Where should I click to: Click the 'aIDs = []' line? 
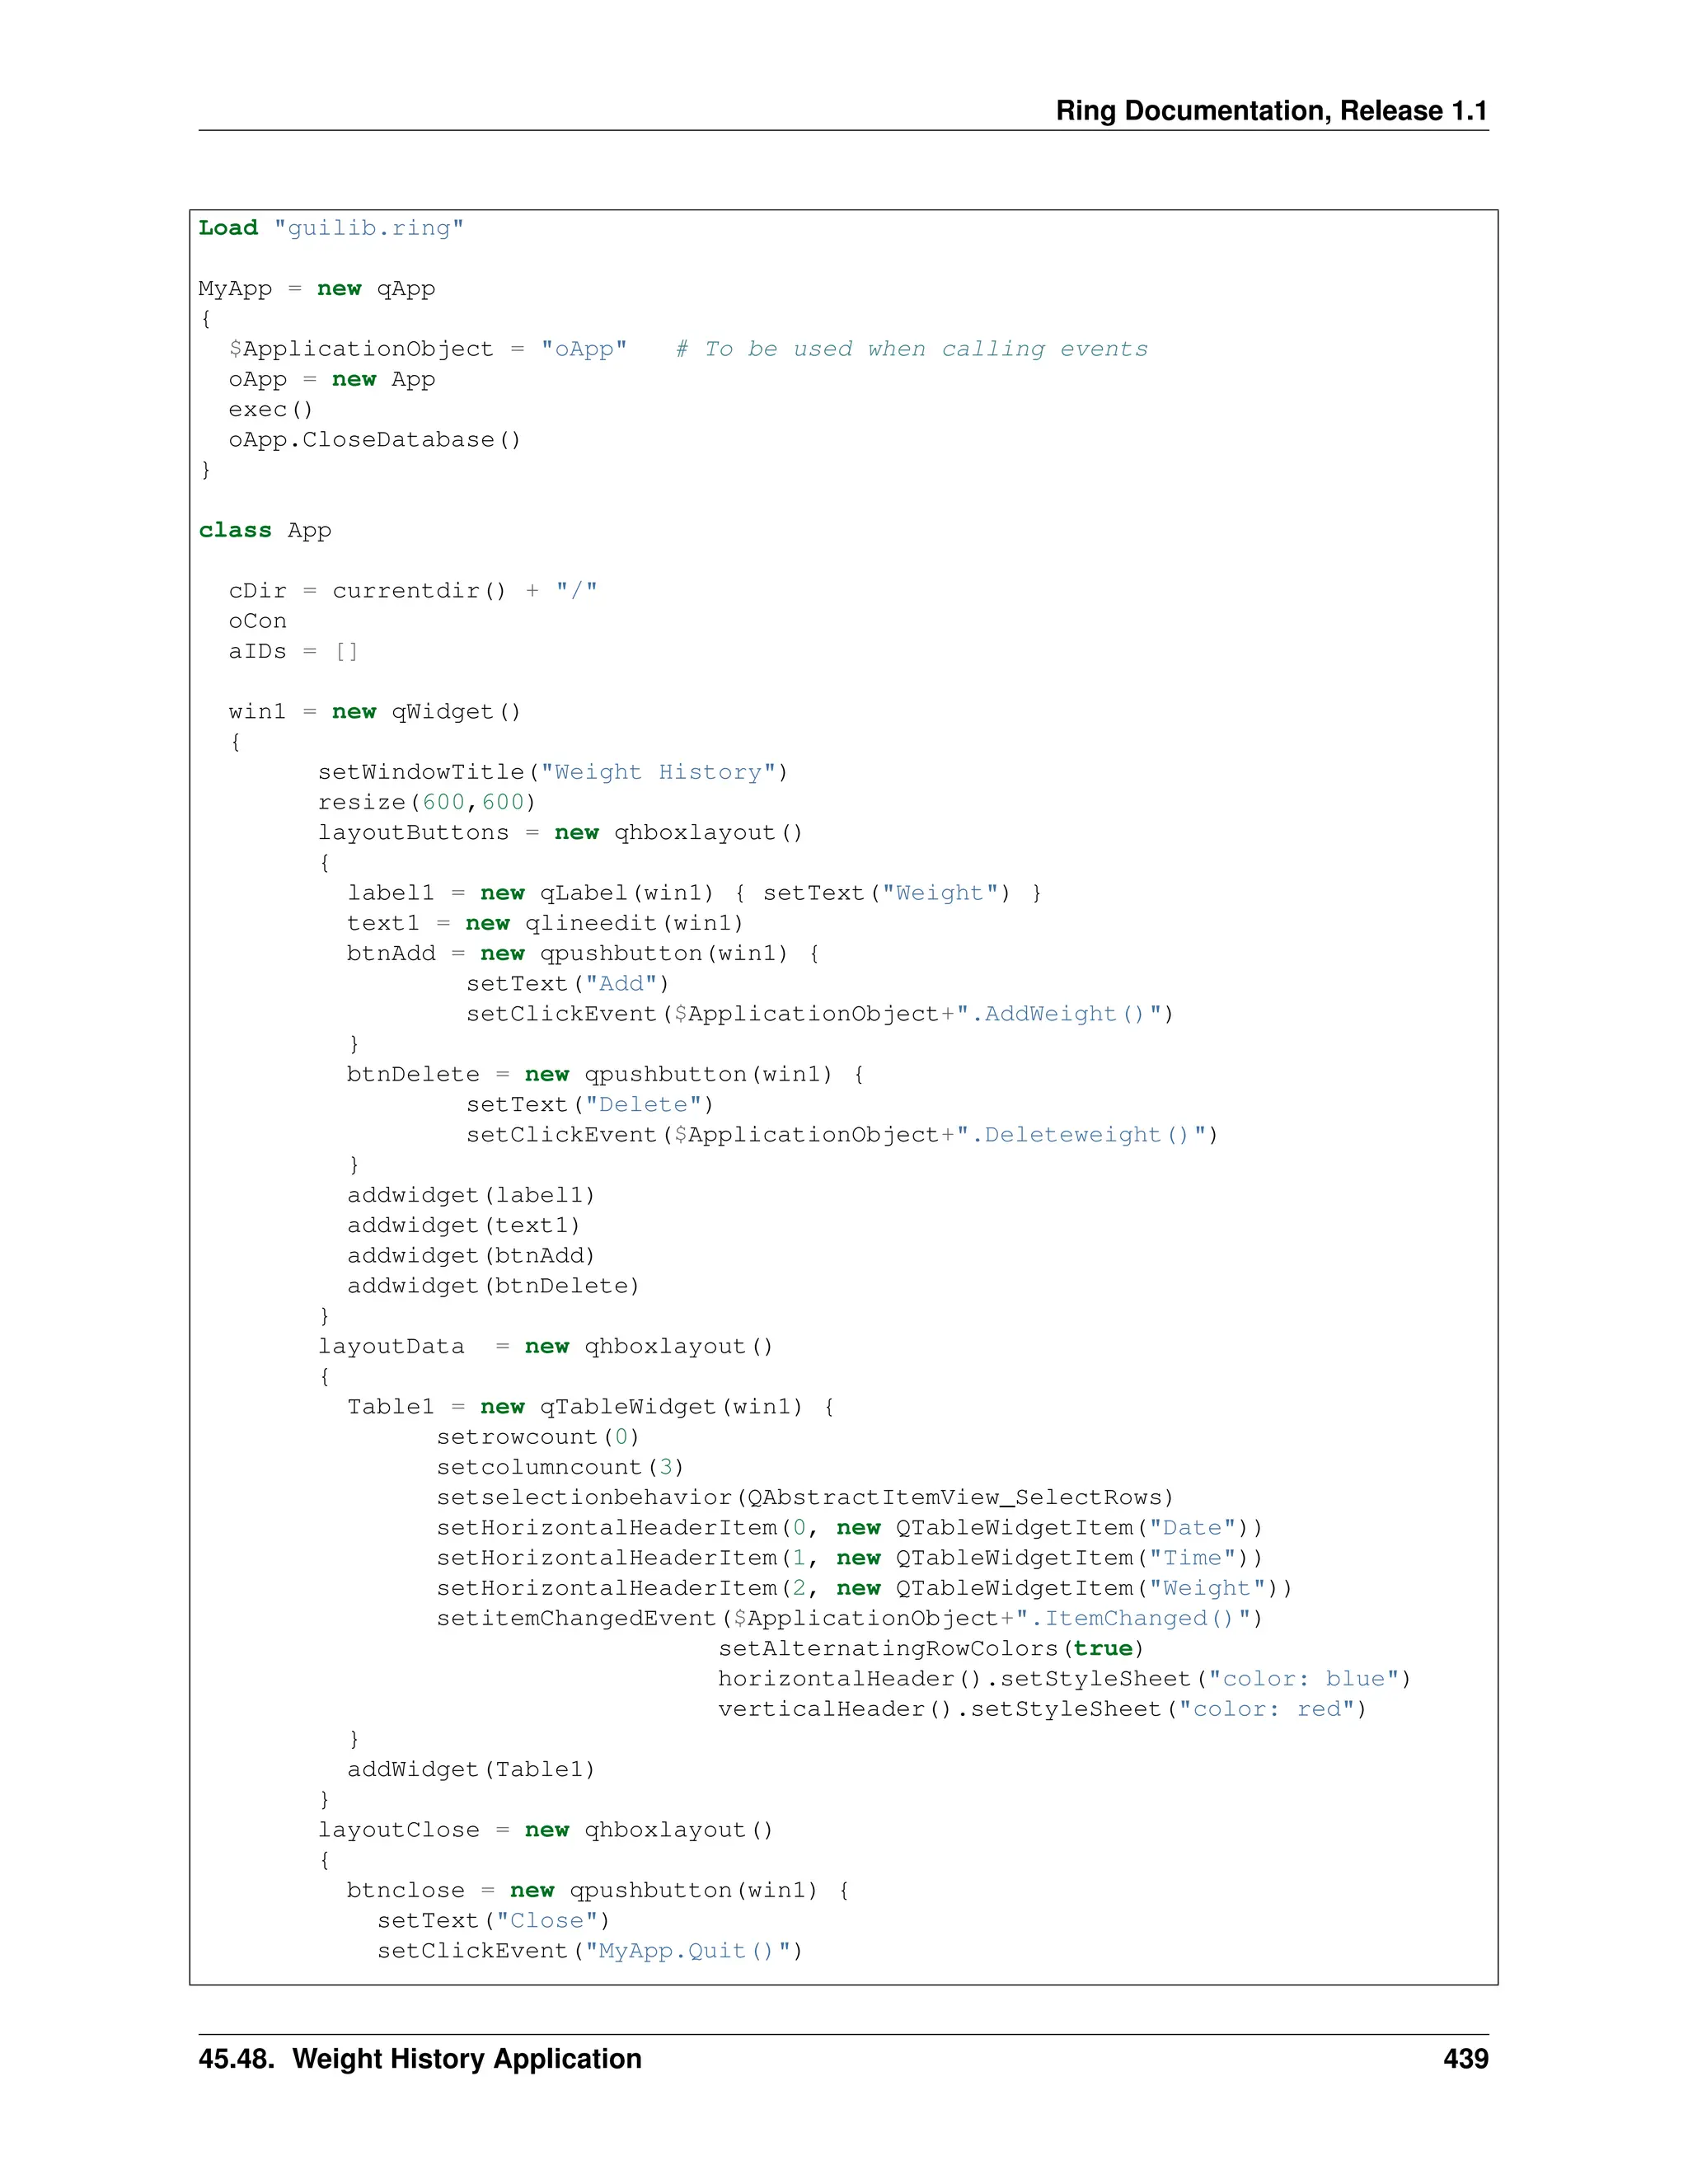[x=293, y=651]
